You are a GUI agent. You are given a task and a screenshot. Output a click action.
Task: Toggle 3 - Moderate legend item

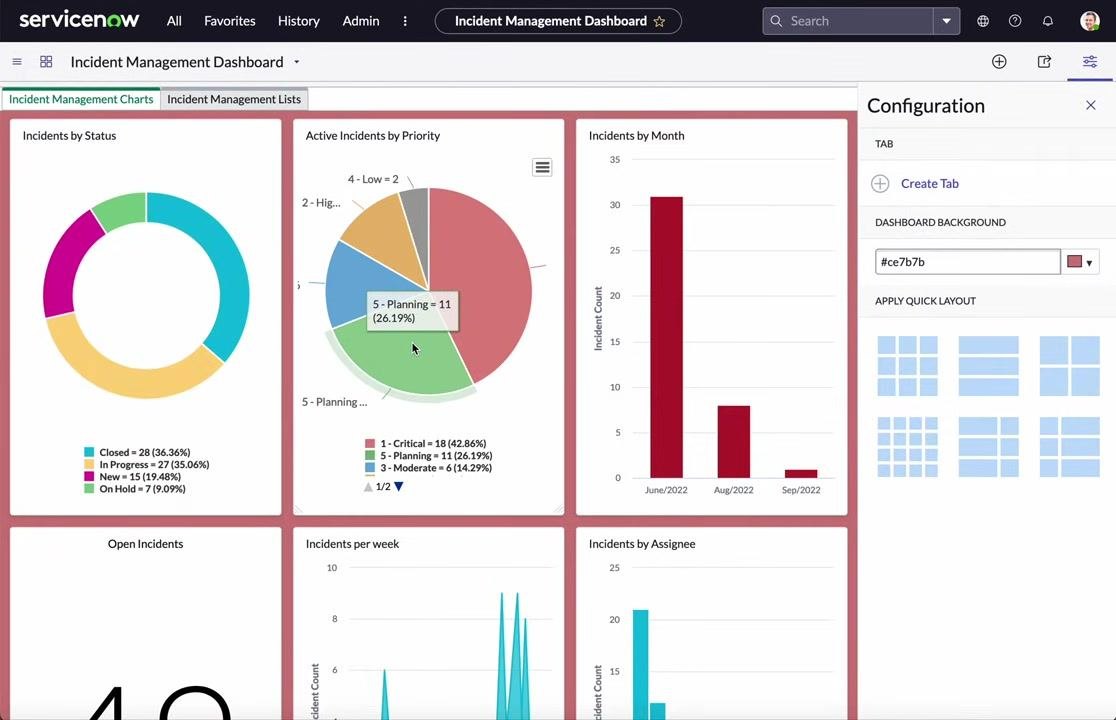tap(428, 467)
